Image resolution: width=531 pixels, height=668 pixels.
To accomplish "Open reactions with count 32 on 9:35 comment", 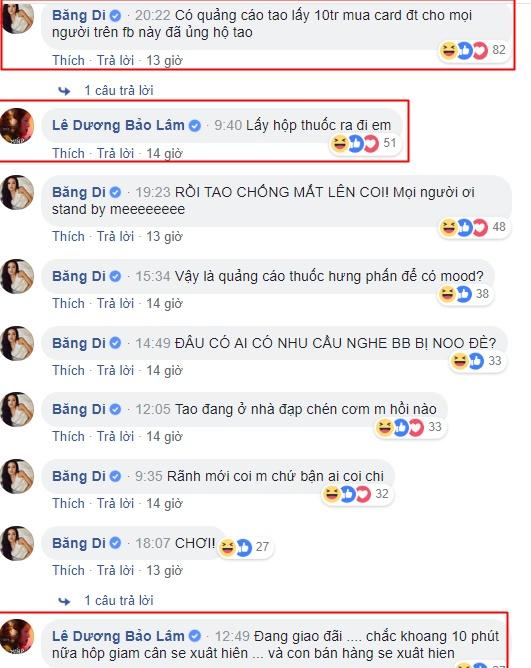I will (356, 494).
